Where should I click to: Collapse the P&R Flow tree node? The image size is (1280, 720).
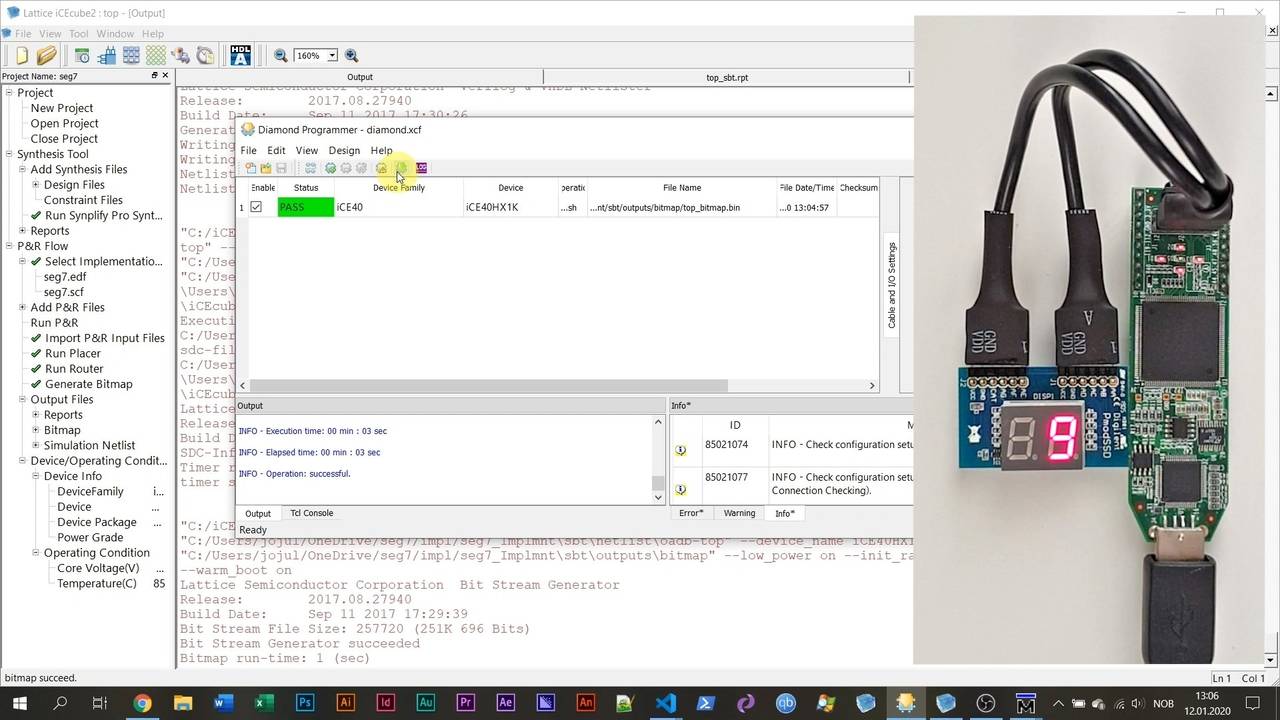click(x=8, y=246)
